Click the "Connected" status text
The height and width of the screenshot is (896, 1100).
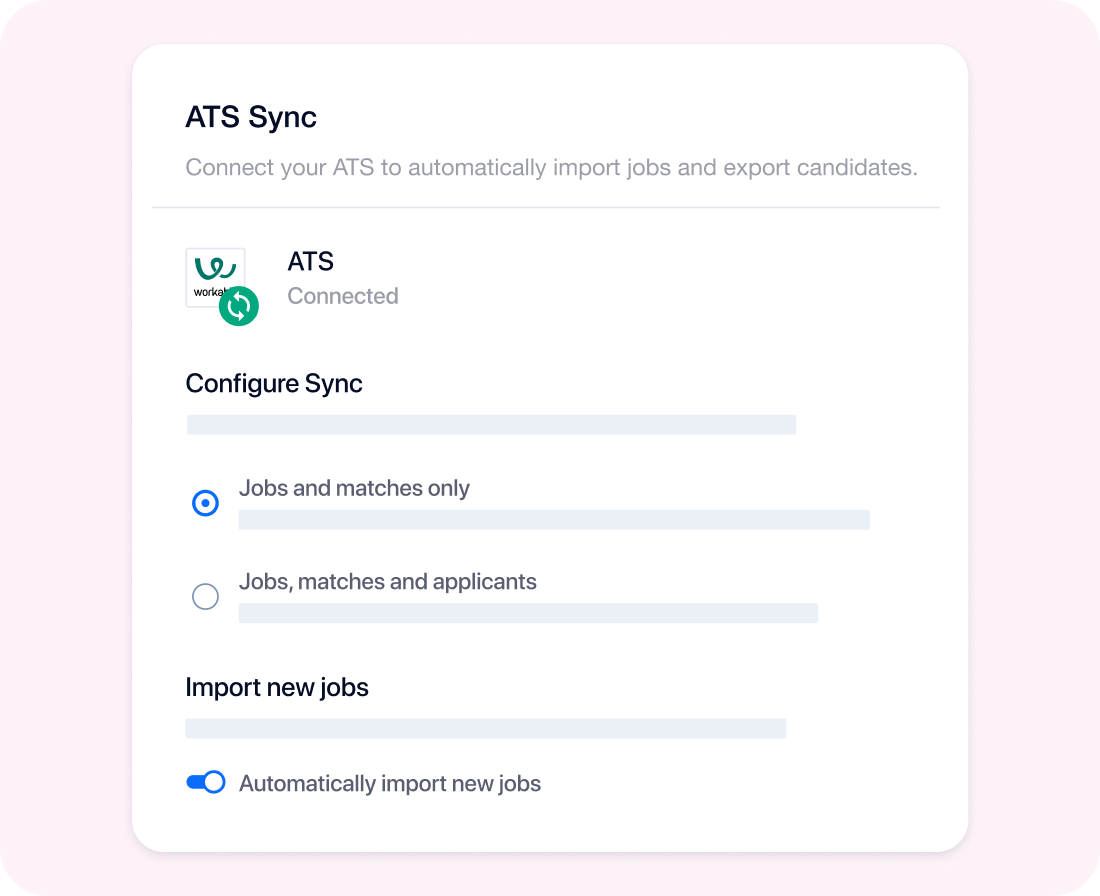coord(343,296)
